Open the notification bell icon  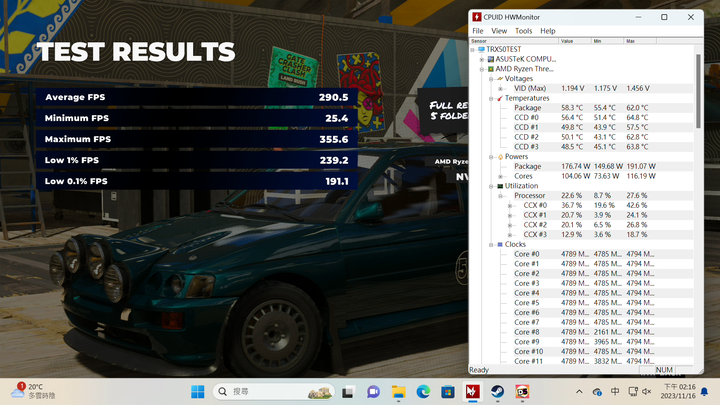point(704,392)
